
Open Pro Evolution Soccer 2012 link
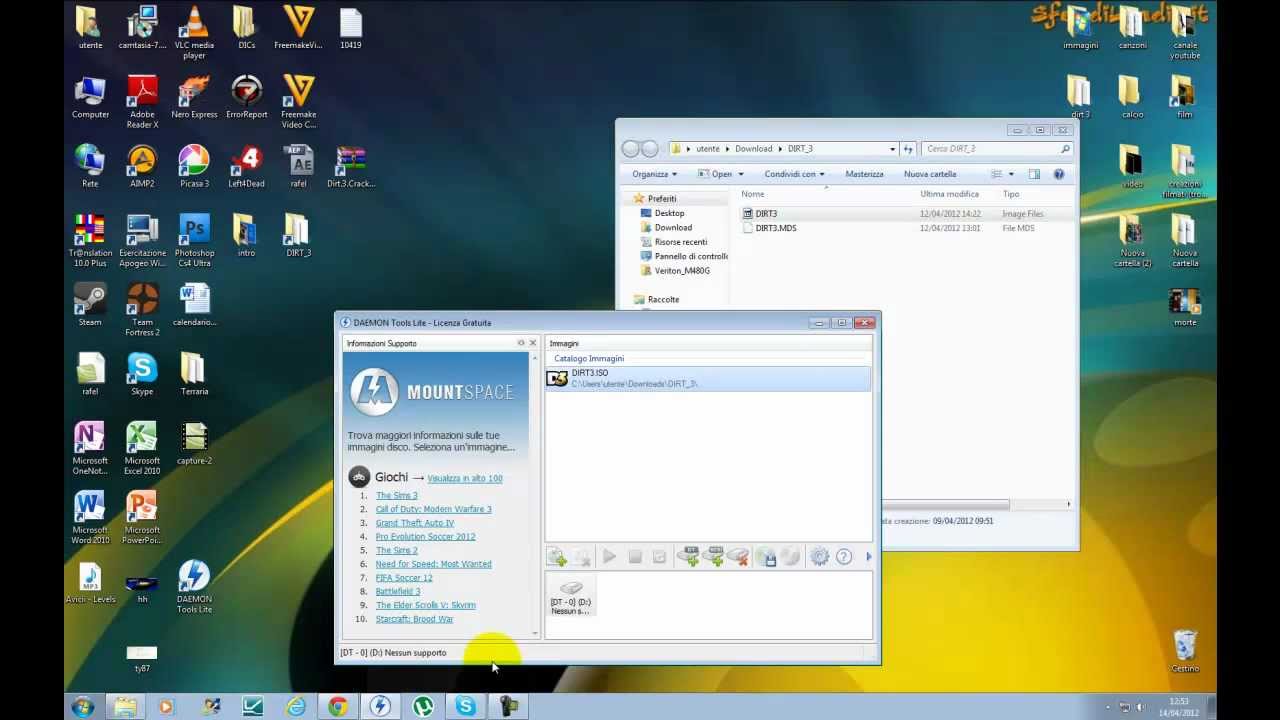coord(425,537)
